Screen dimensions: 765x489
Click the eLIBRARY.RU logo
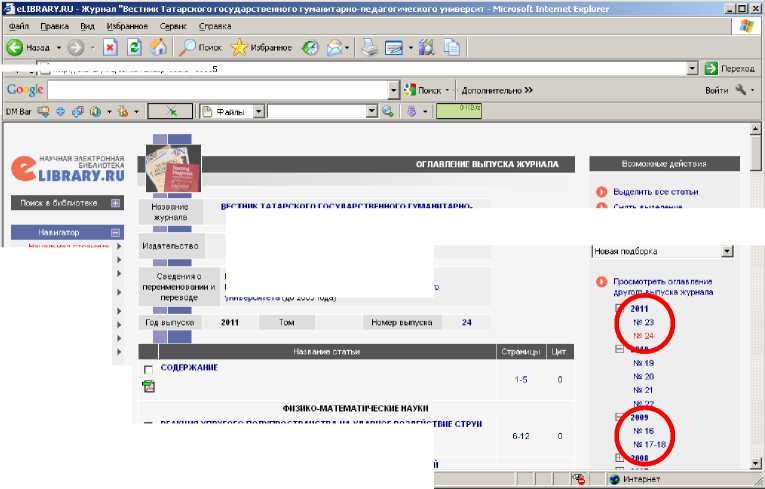[x=68, y=169]
